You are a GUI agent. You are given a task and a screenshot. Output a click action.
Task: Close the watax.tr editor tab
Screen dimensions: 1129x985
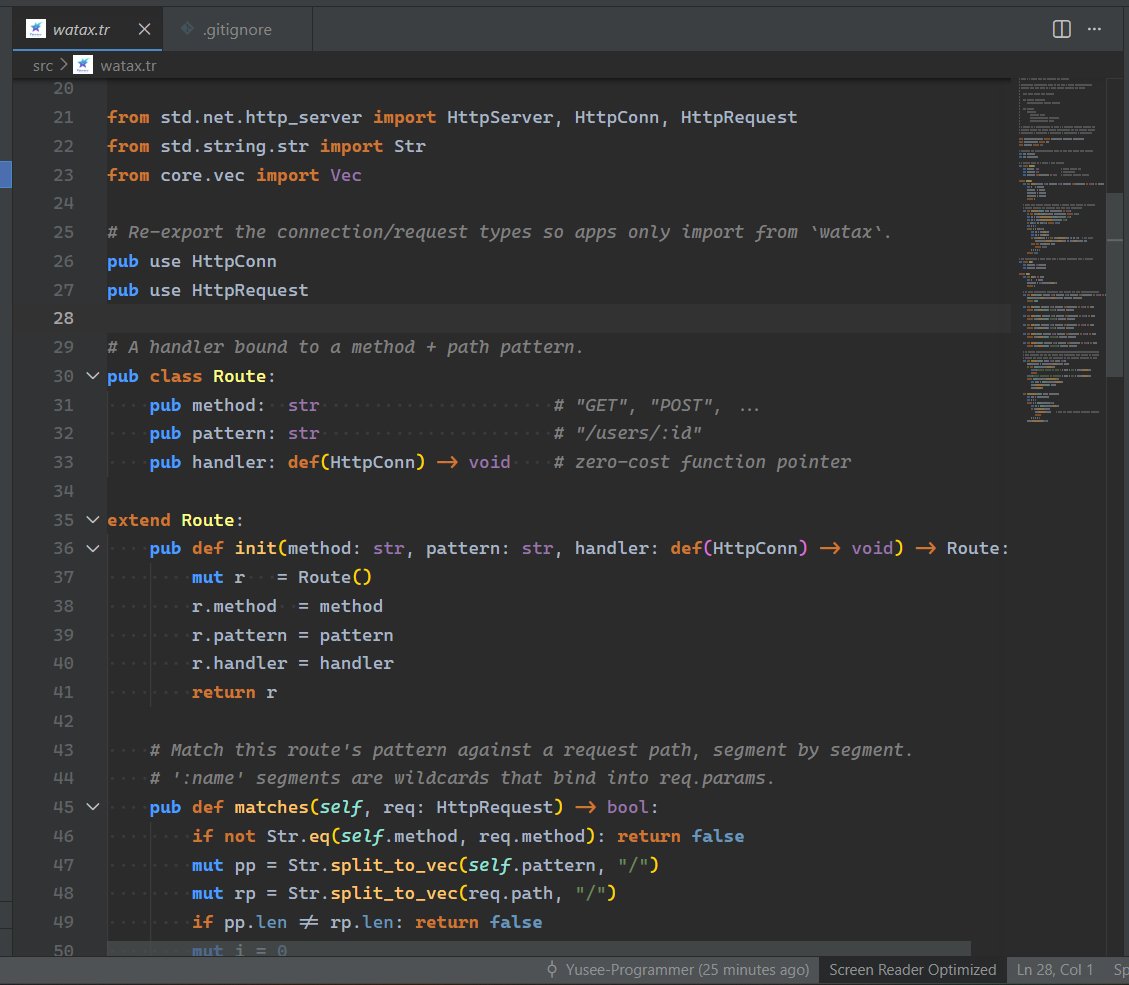point(144,29)
